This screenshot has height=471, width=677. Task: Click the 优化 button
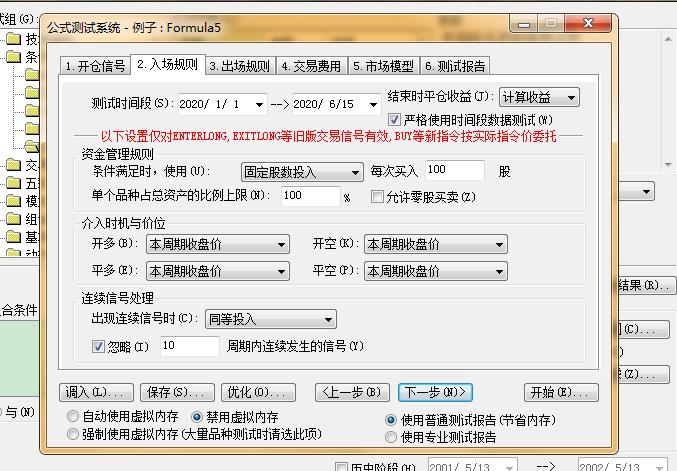coord(258,392)
